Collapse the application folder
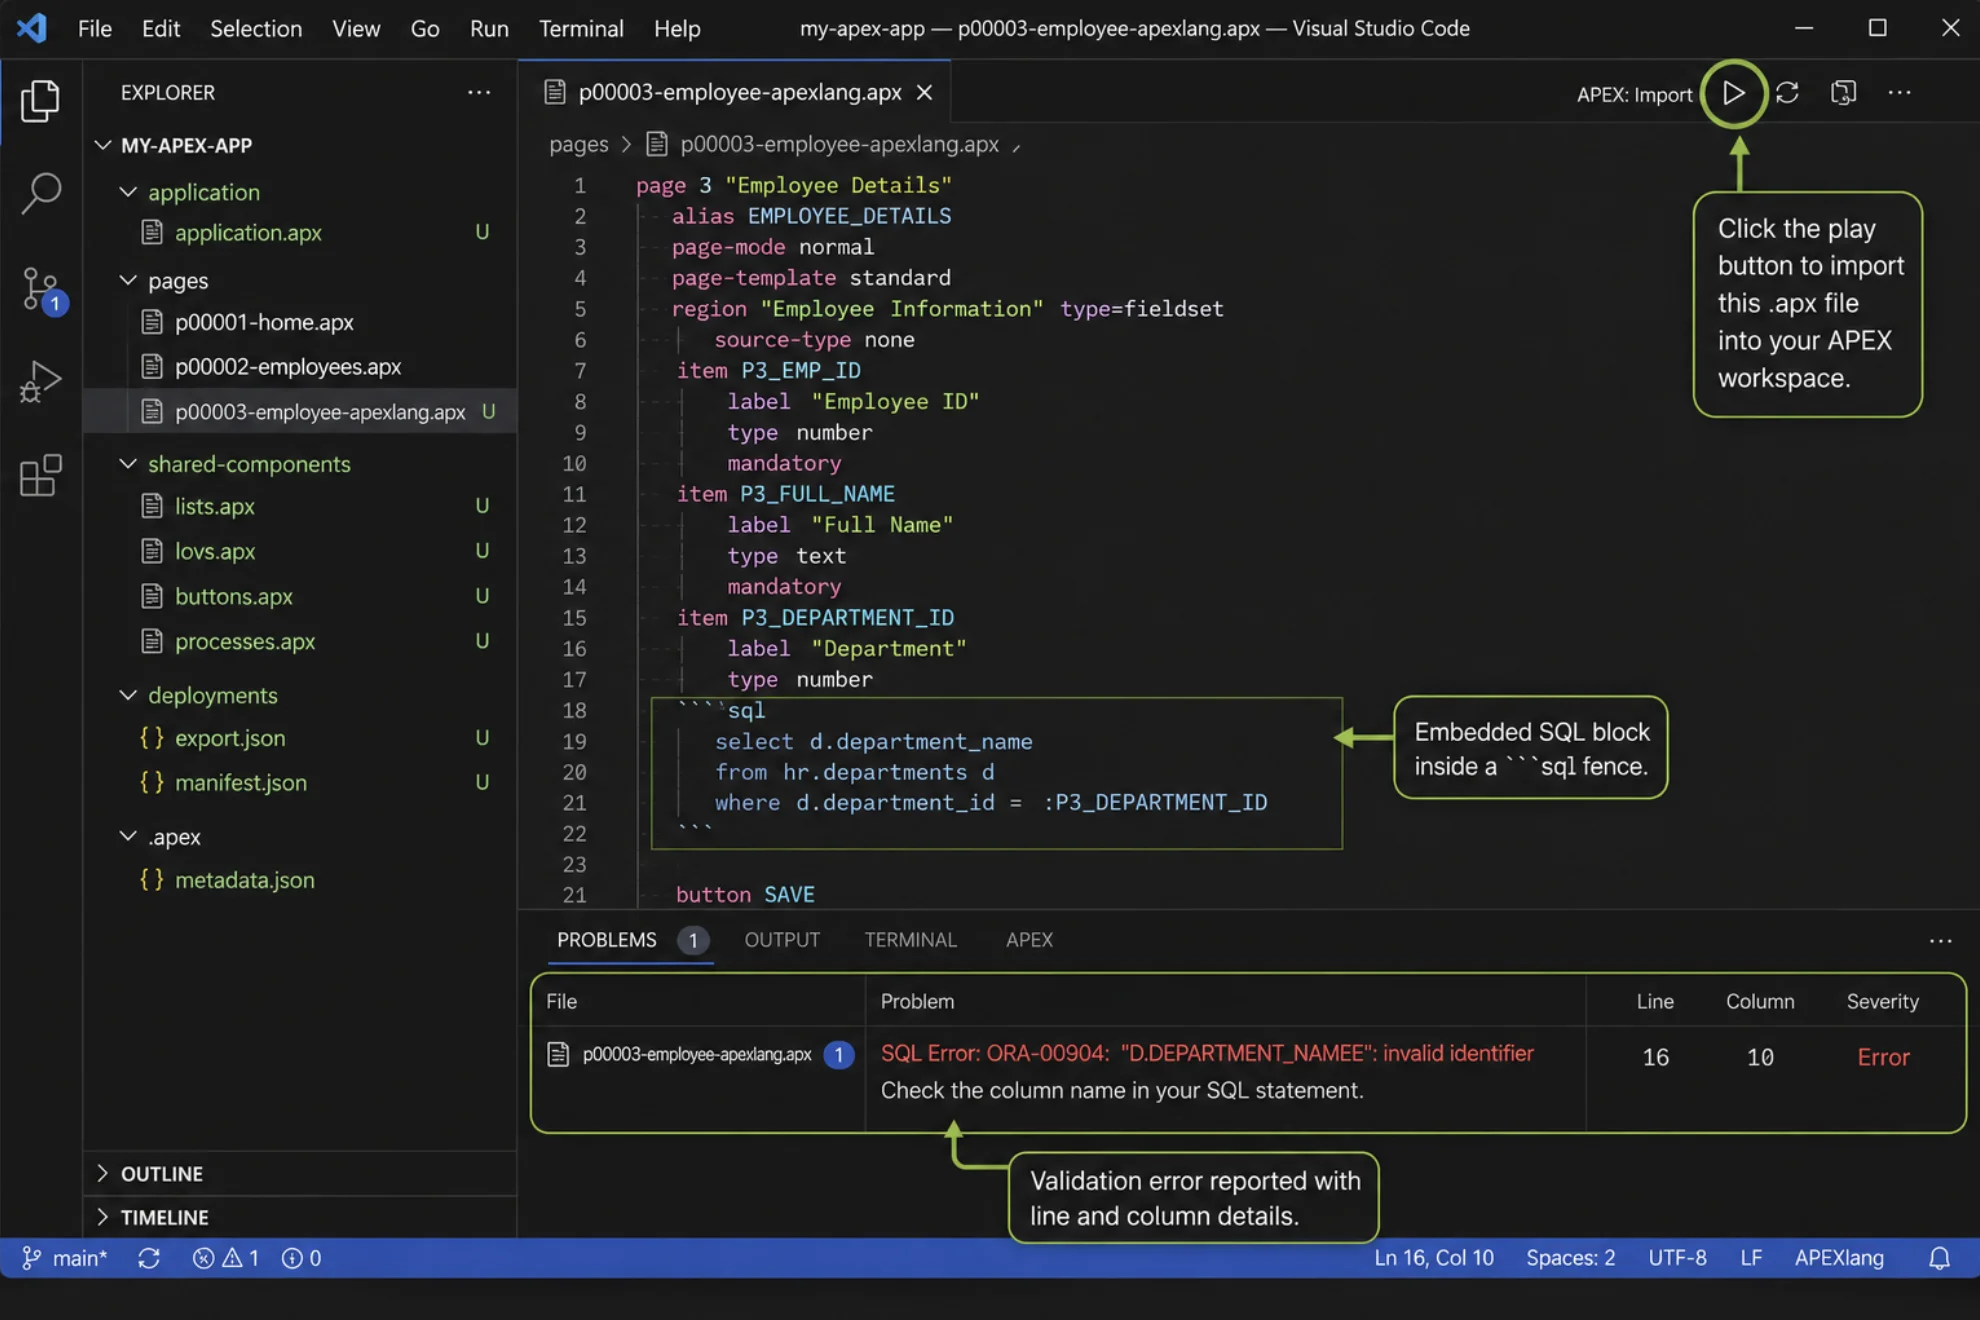The width and height of the screenshot is (1980, 1320). tap(128, 191)
